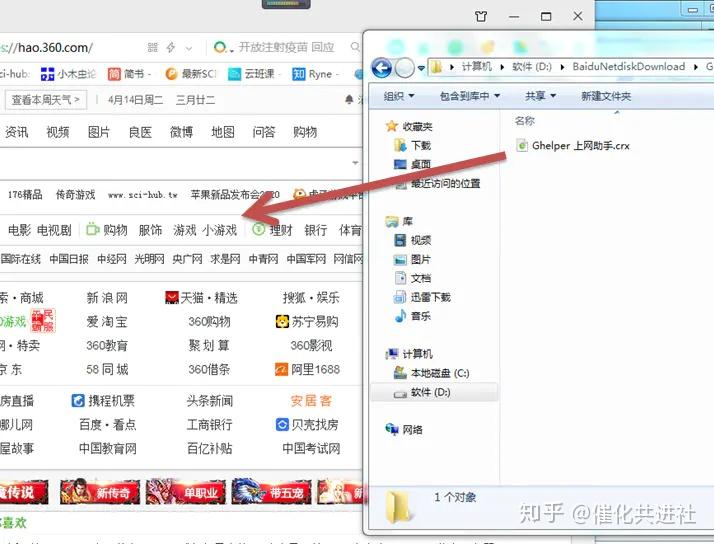Open the 图片 library
This screenshot has width=714, height=544.
(413, 259)
